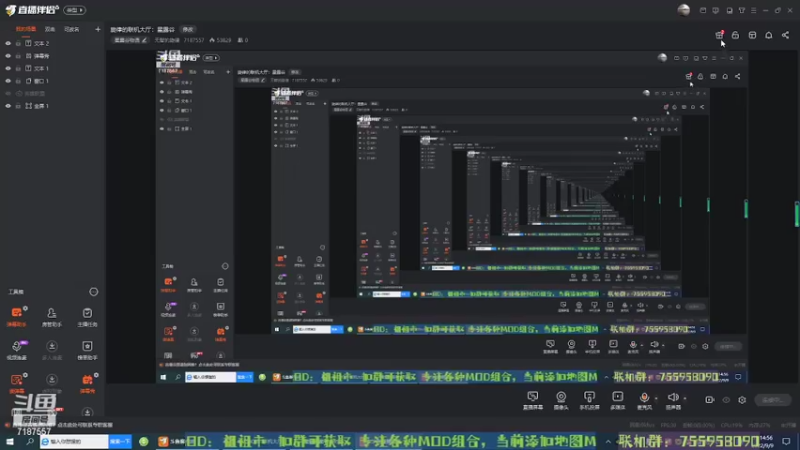Expand the microphone volume dropdown arrow

click(x=657, y=398)
